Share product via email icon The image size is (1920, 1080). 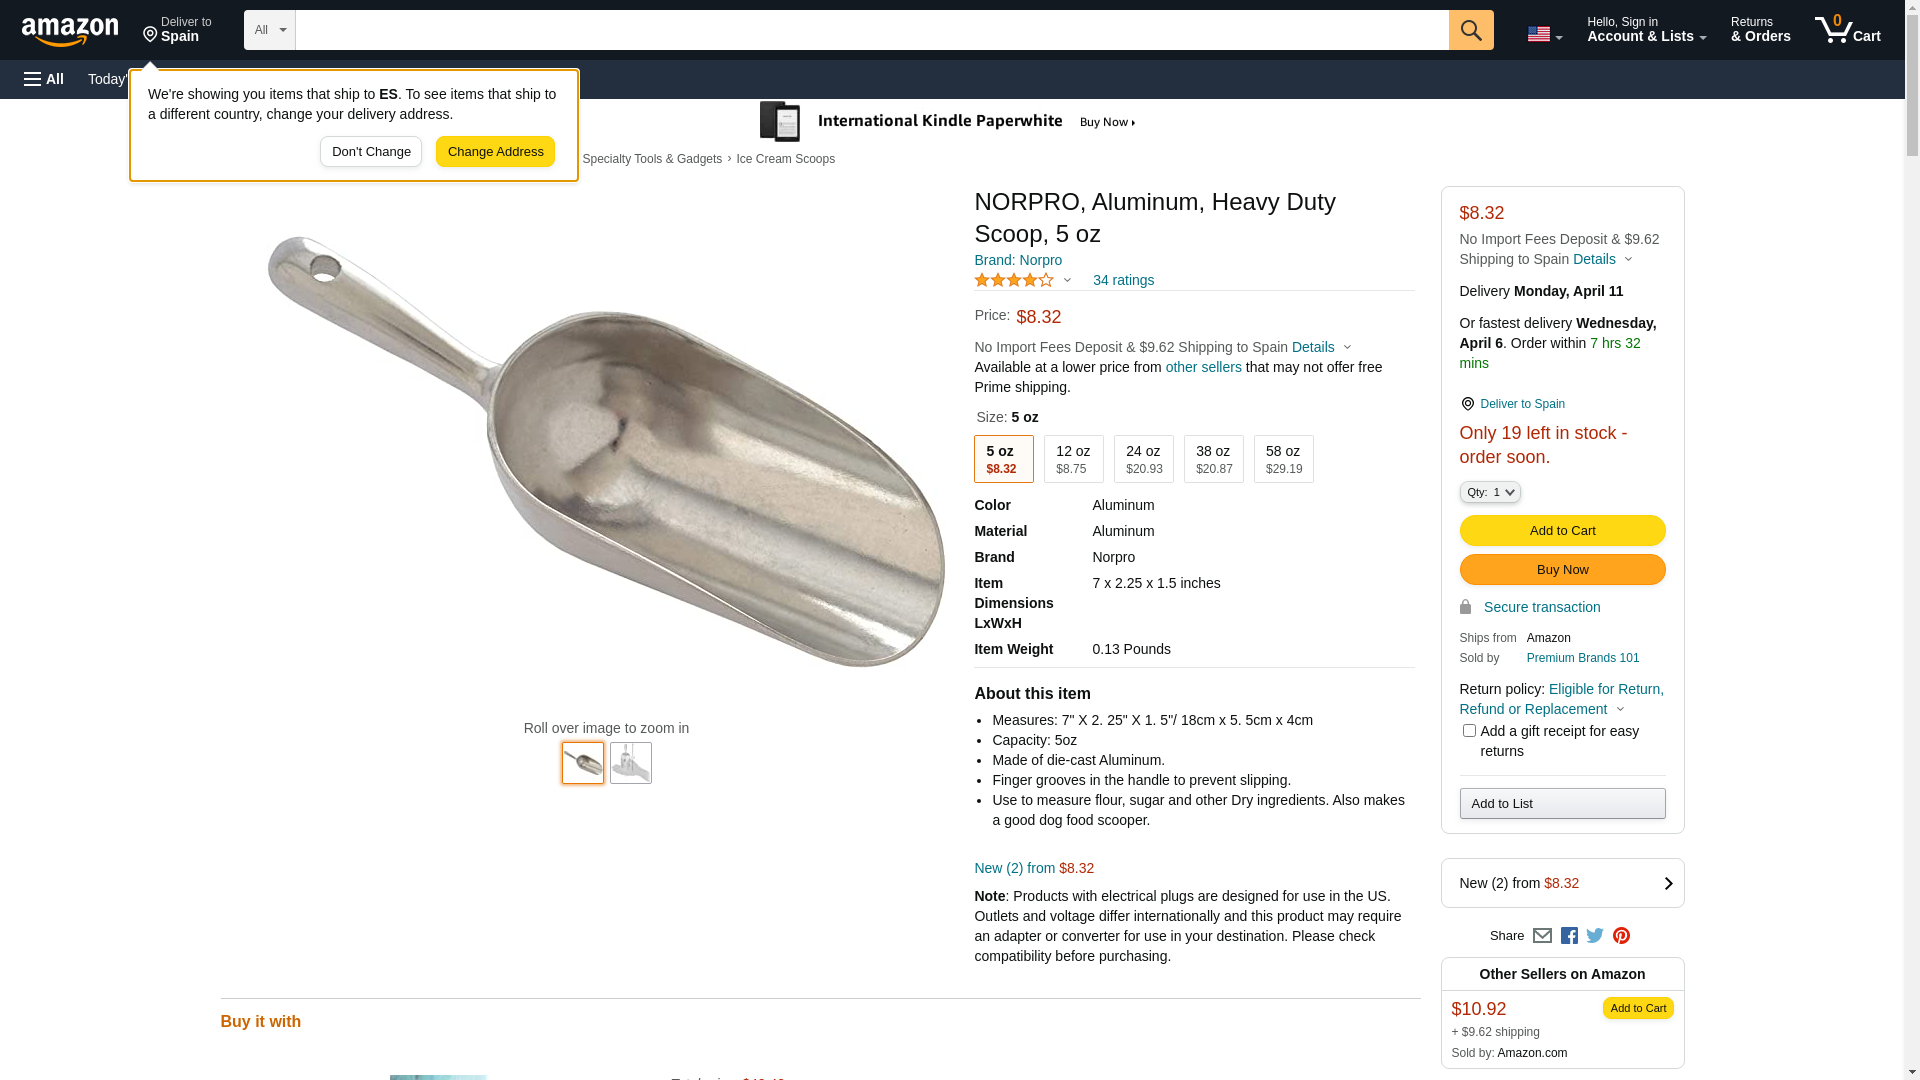pyautogui.click(x=1542, y=936)
